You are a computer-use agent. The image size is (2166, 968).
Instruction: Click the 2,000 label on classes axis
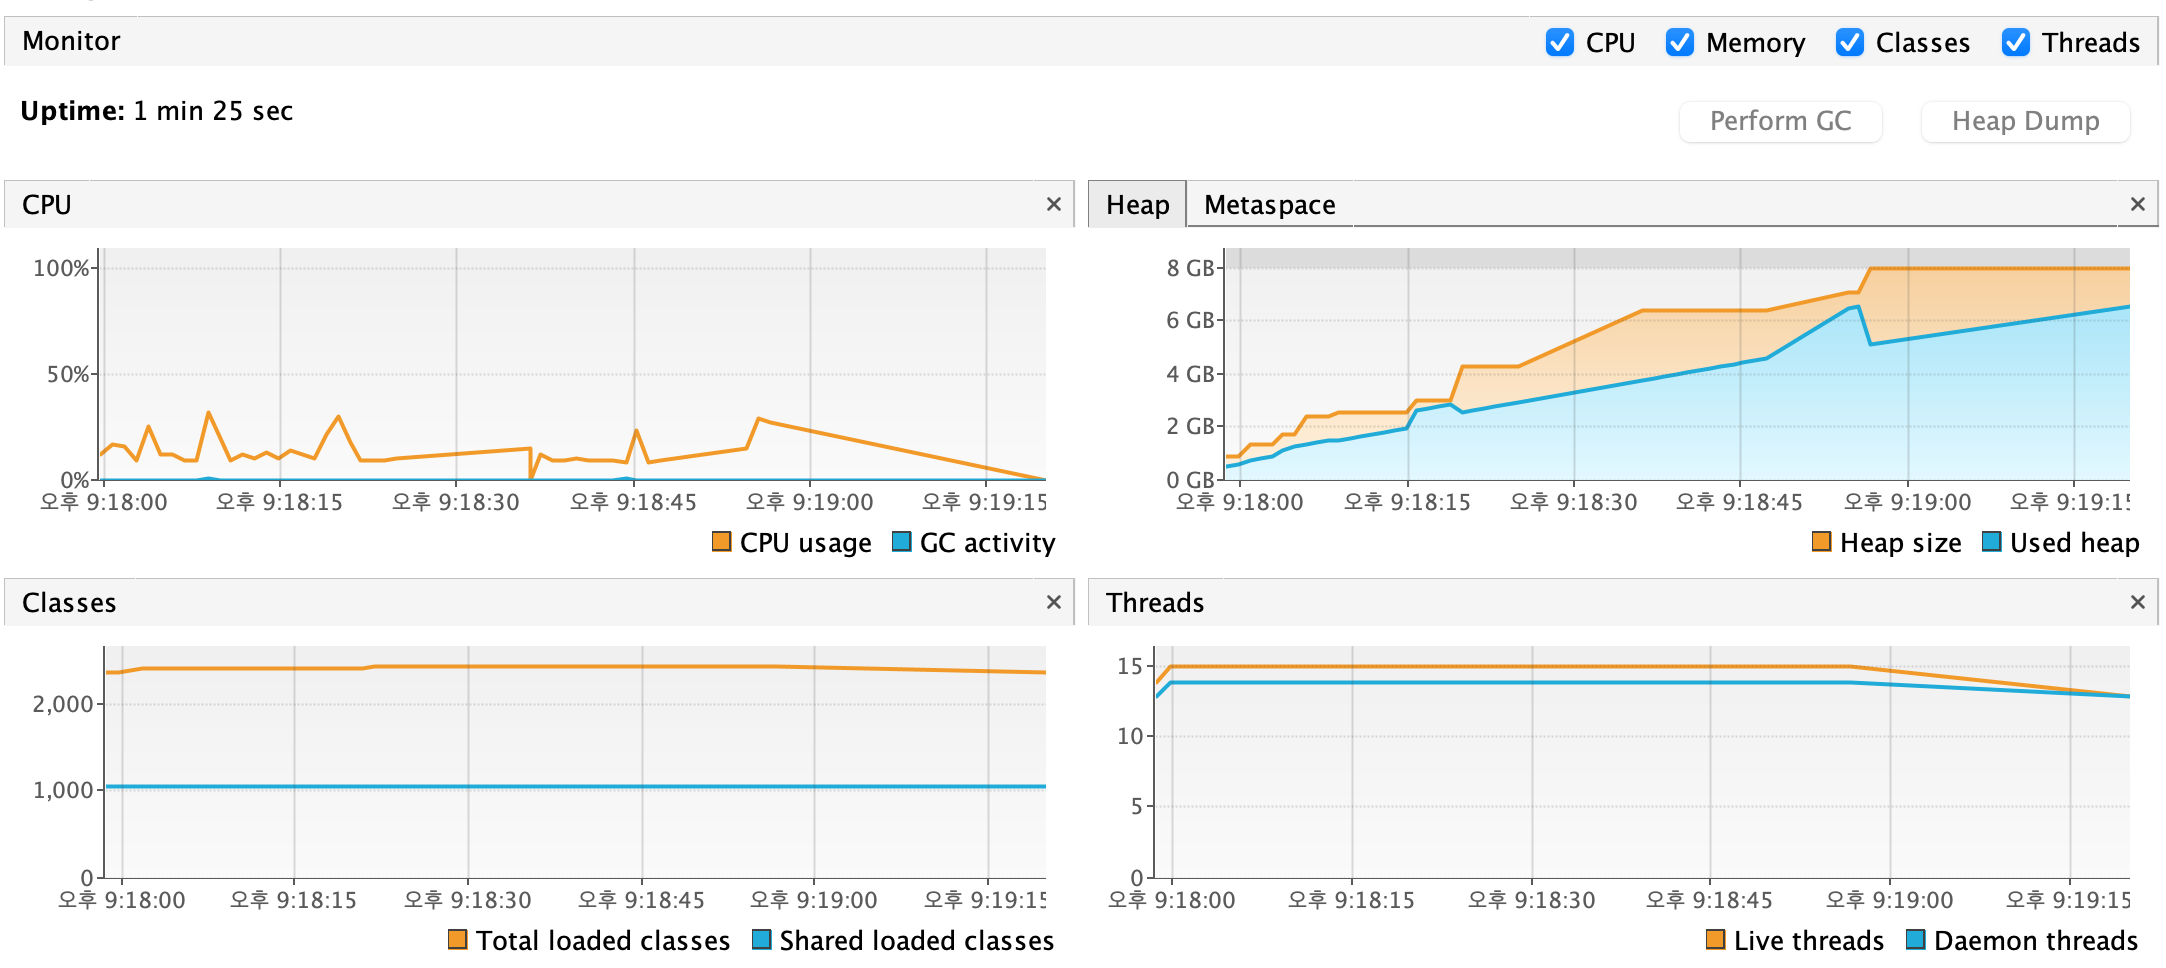click(63, 704)
